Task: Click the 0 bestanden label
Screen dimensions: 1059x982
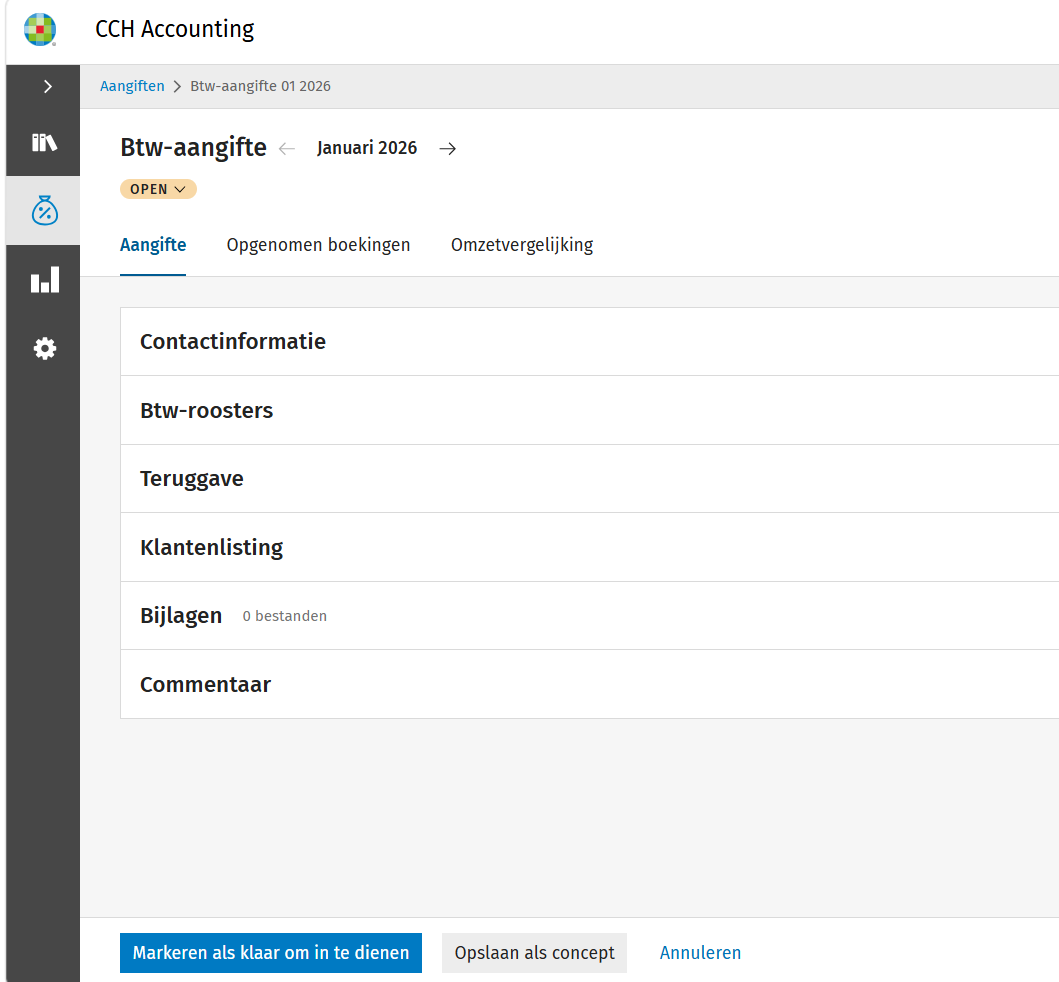Action: pos(284,616)
